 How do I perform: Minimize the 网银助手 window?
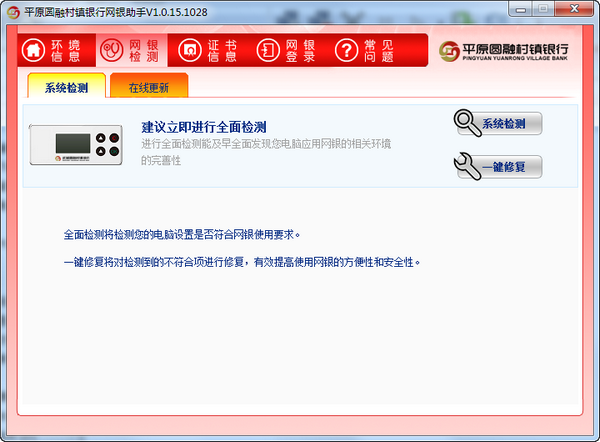[521, 10]
